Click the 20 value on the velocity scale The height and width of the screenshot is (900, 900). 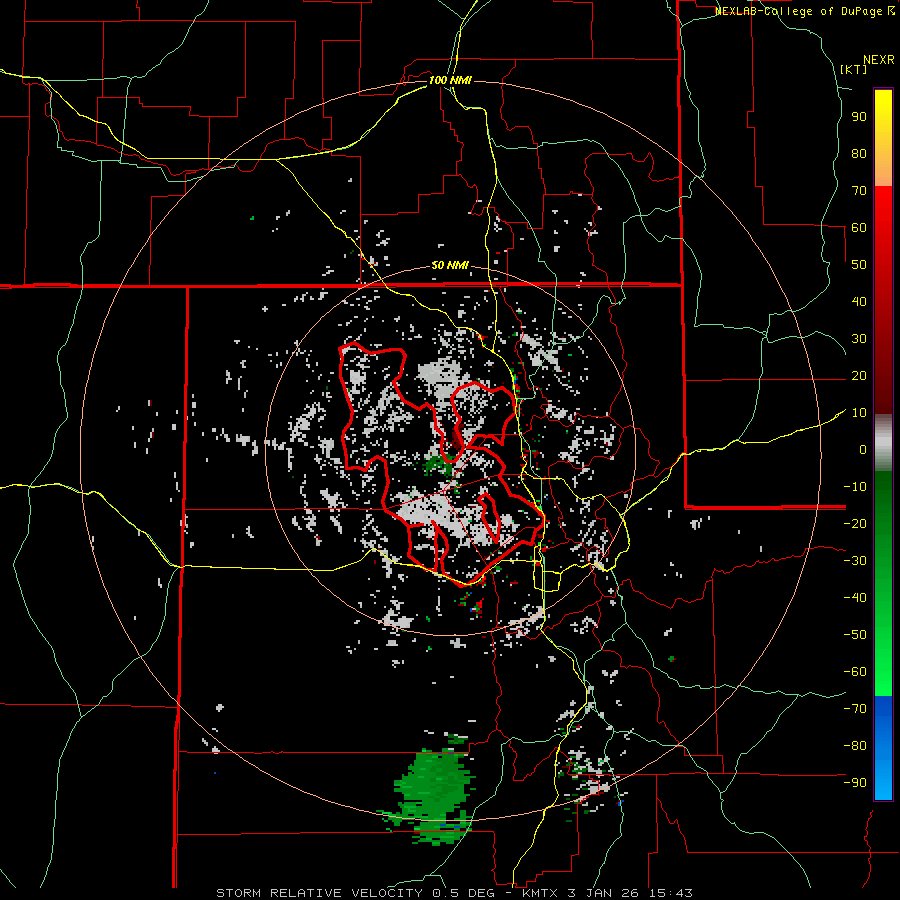coord(859,375)
